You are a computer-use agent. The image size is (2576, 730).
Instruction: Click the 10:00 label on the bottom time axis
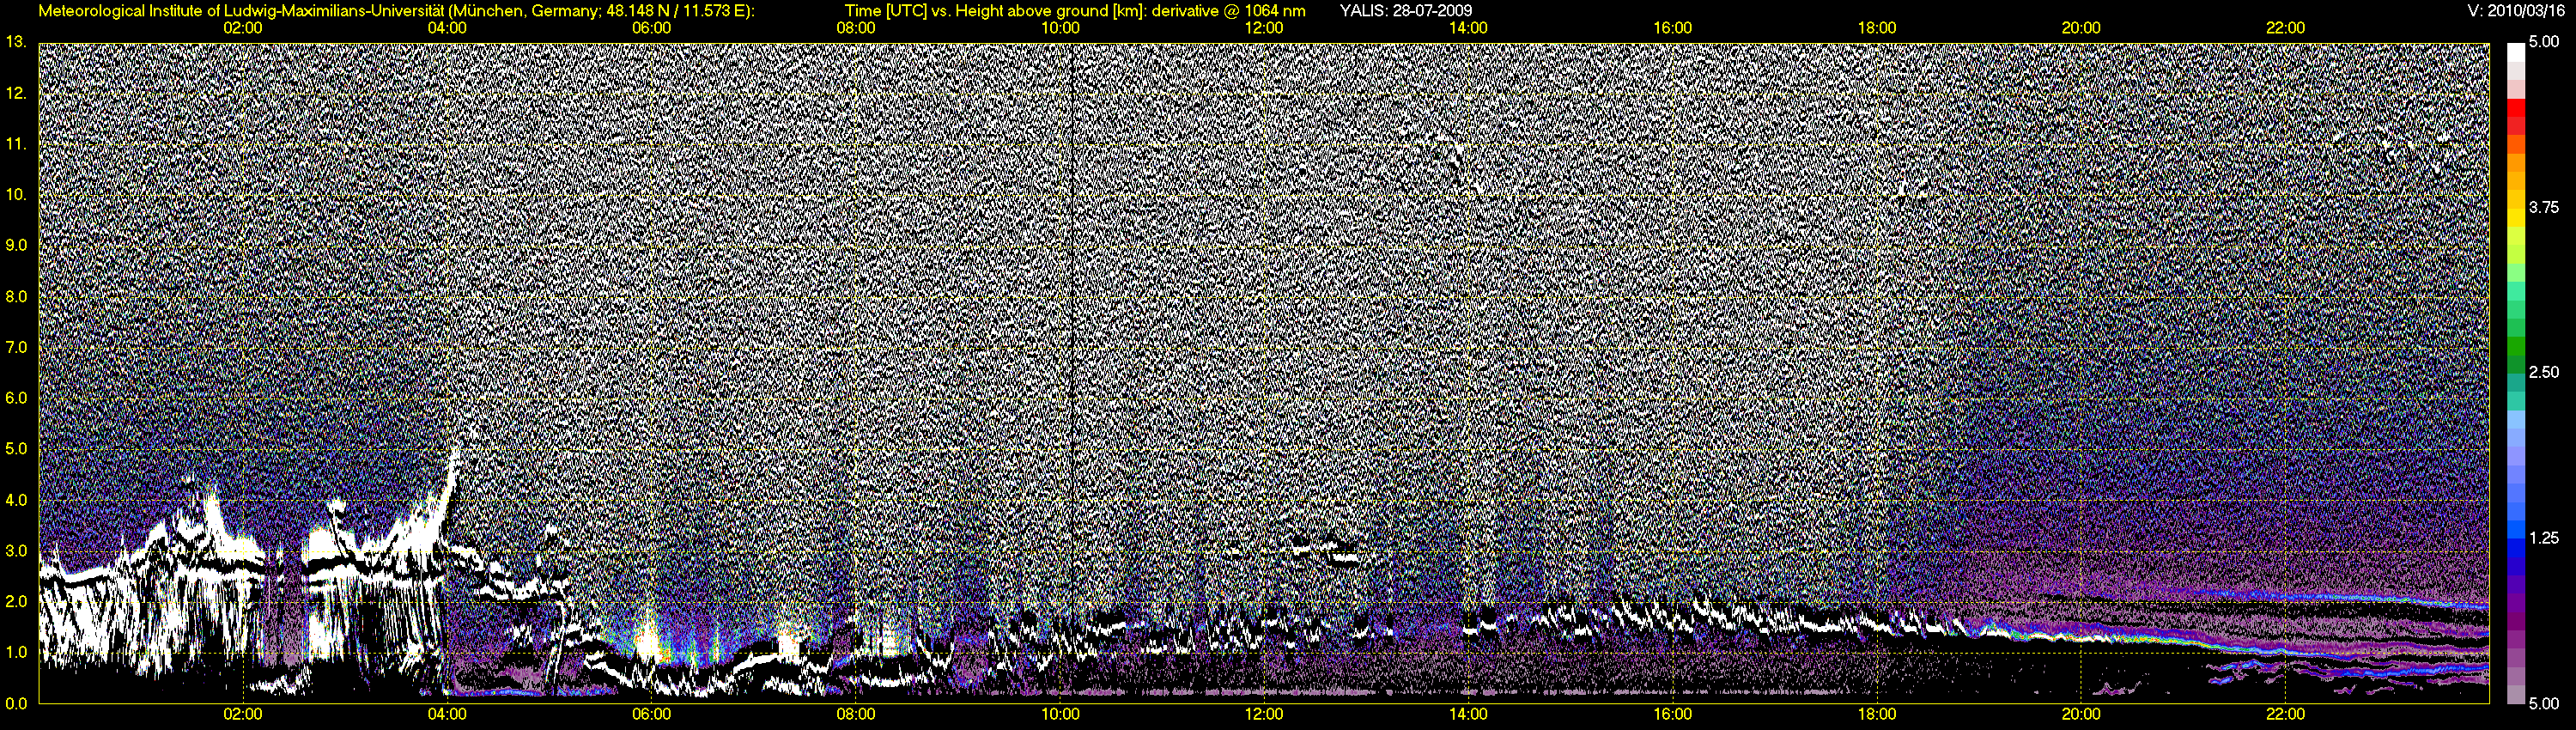1060,715
